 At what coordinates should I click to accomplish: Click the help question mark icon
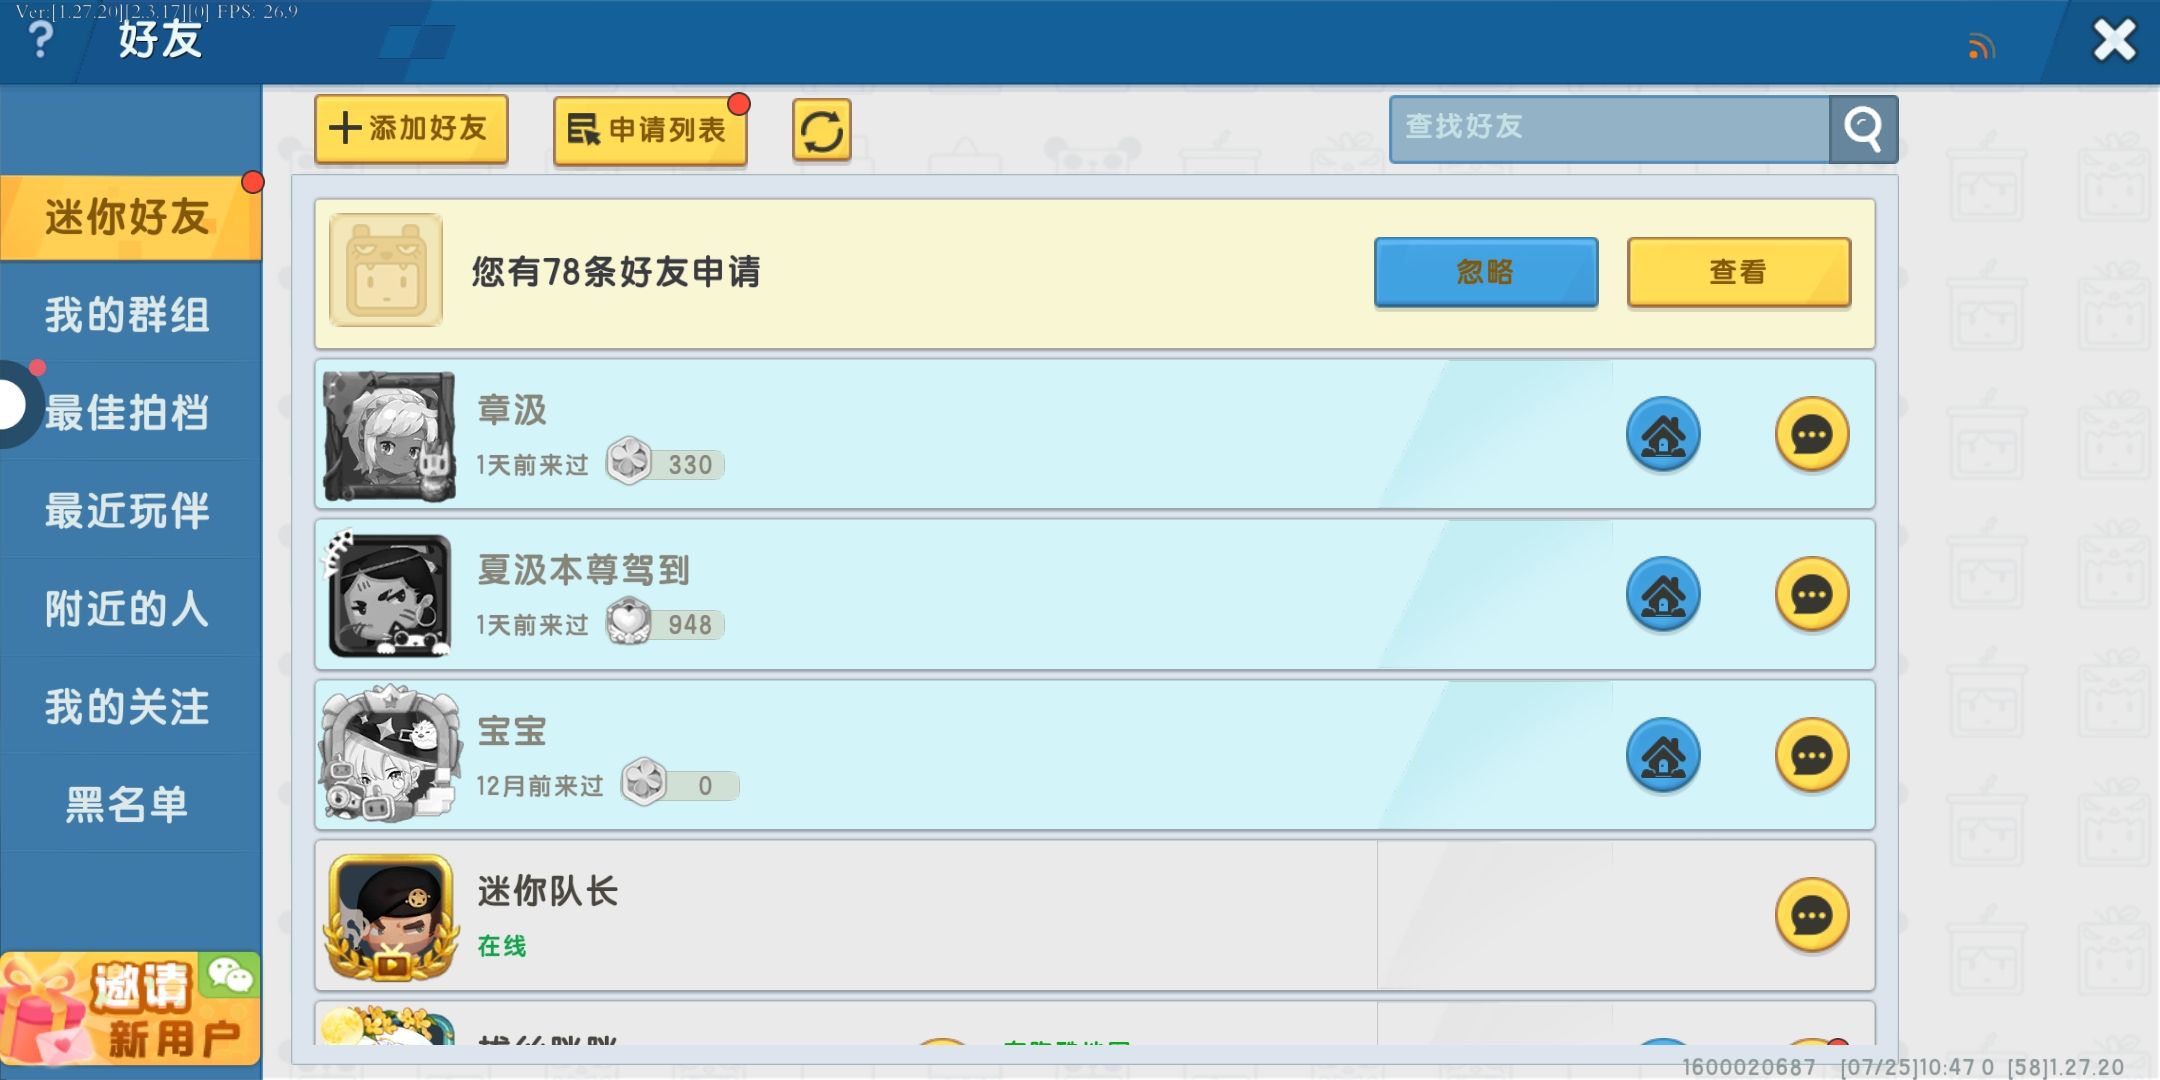pos(40,40)
